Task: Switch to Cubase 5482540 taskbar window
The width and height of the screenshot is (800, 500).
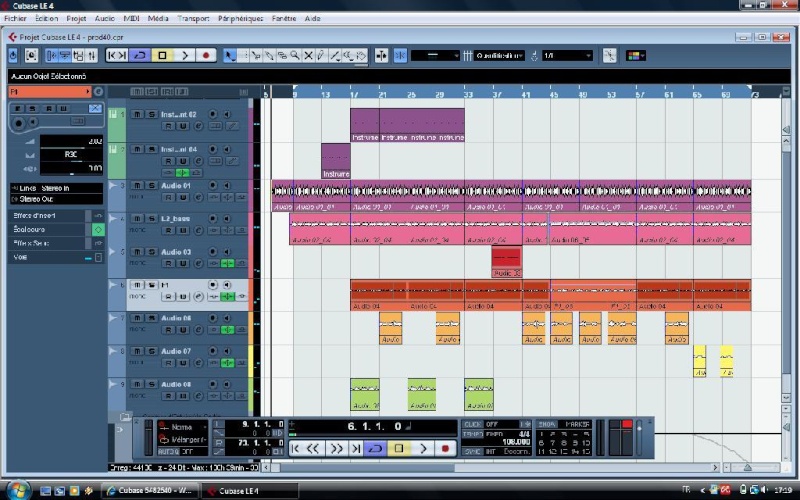Action: click(x=151, y=491)
